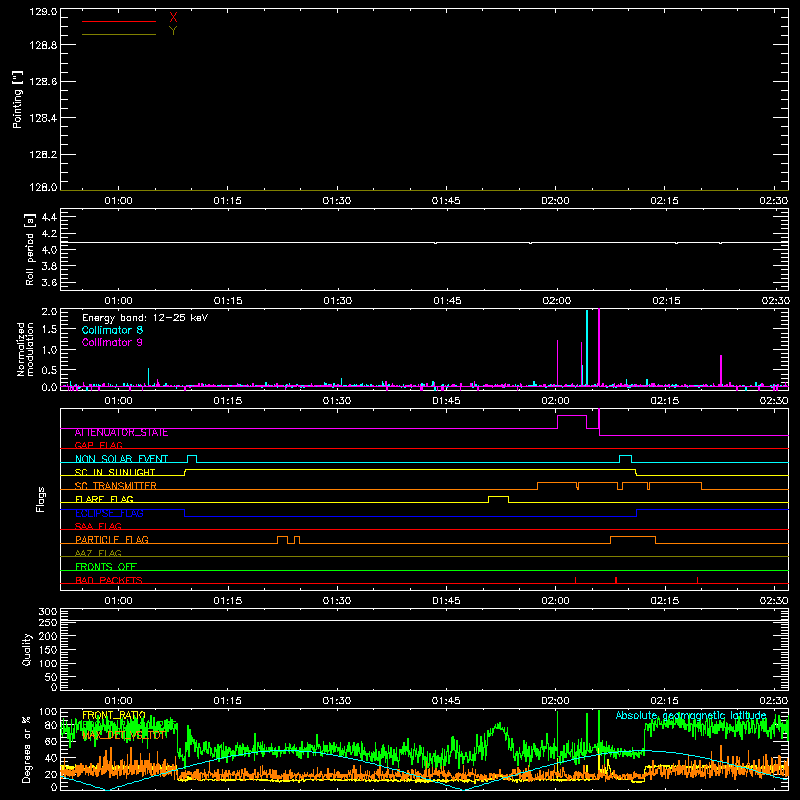Click the FLARE_FLAG label
The width and height of the screenshot is (800, 800).
click(104, 499)
